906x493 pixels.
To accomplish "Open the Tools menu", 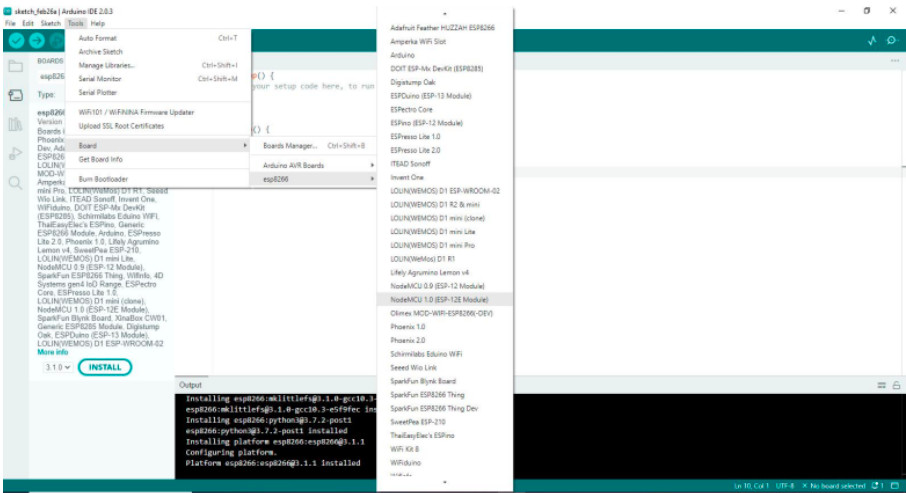I will coord(75,24).
